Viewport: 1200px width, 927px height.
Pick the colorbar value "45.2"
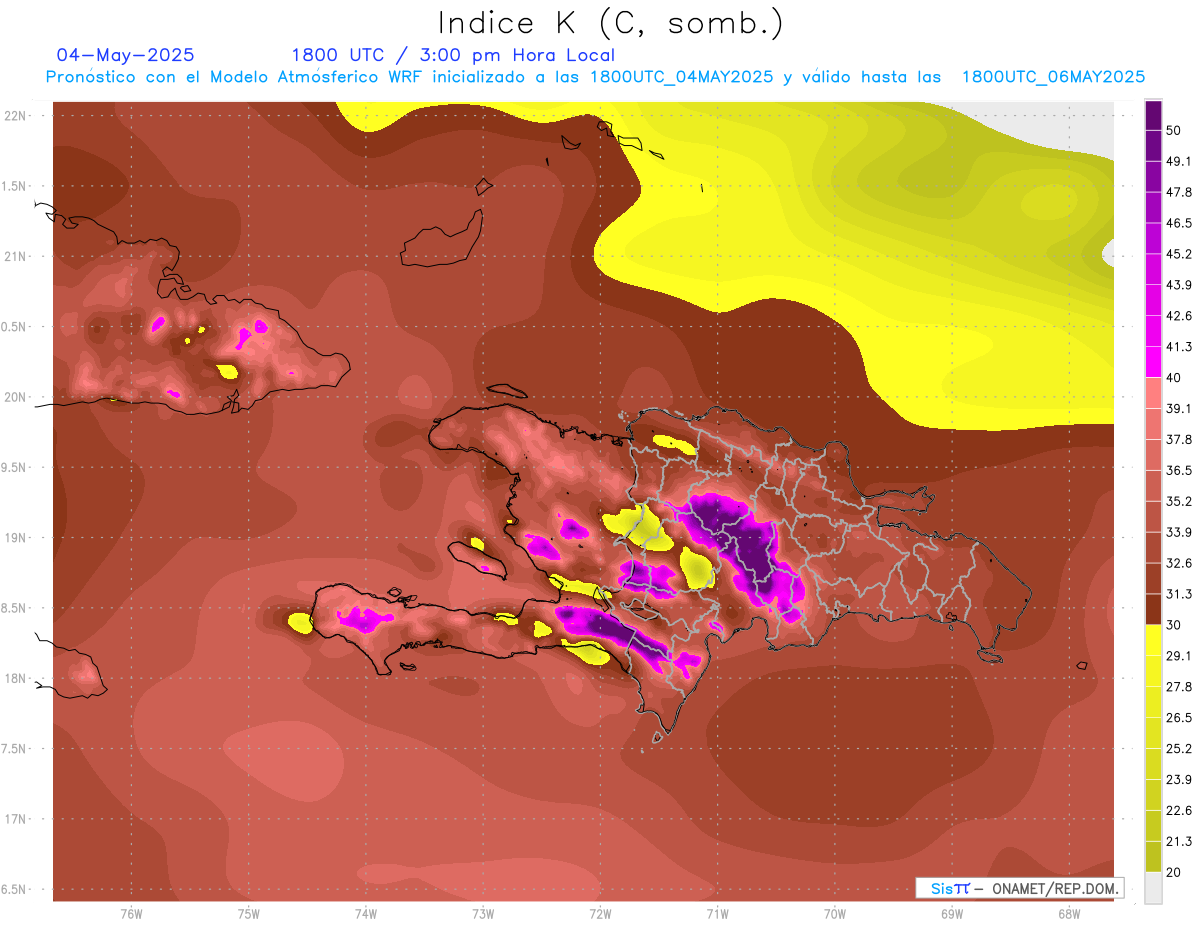pyautogui.click(x=1179, y=254)
